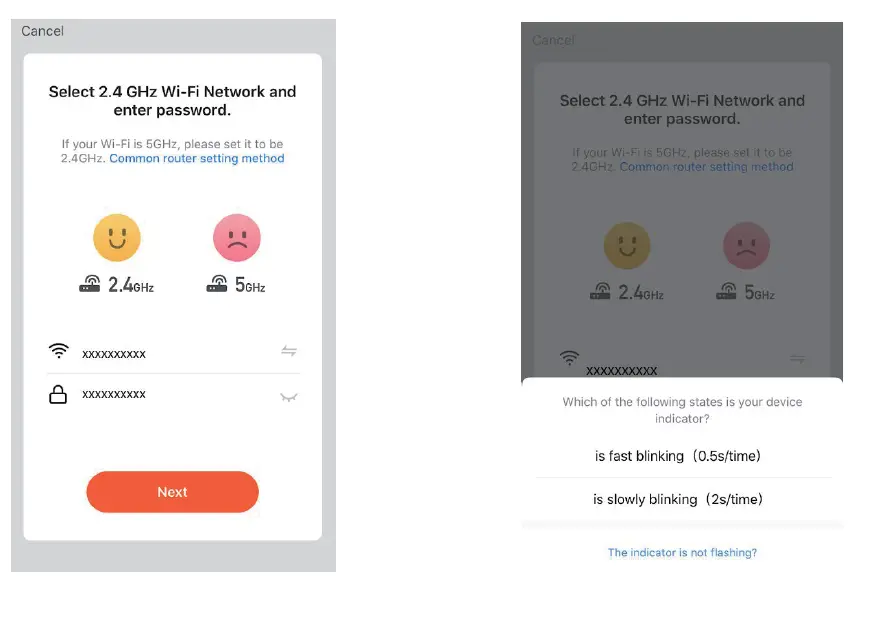Click the dimmed sad face behind the dialog
892x622 pixels.
coord(746,246)
